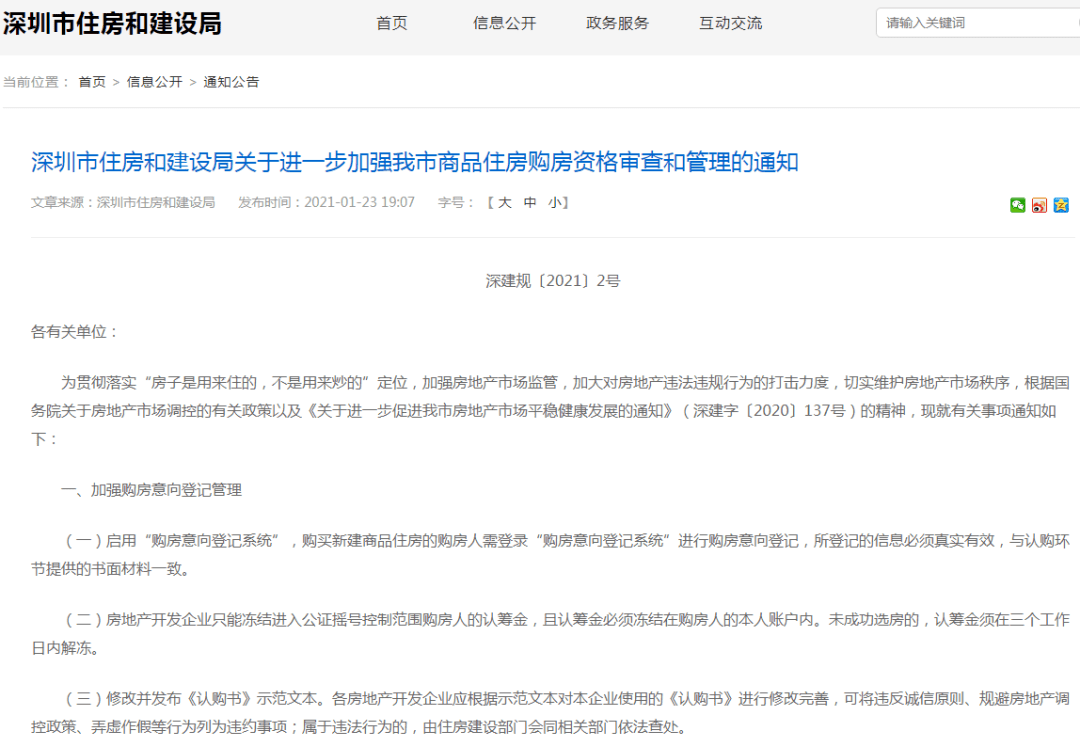Open 互动交流 navigation menu

pos(730,23)
